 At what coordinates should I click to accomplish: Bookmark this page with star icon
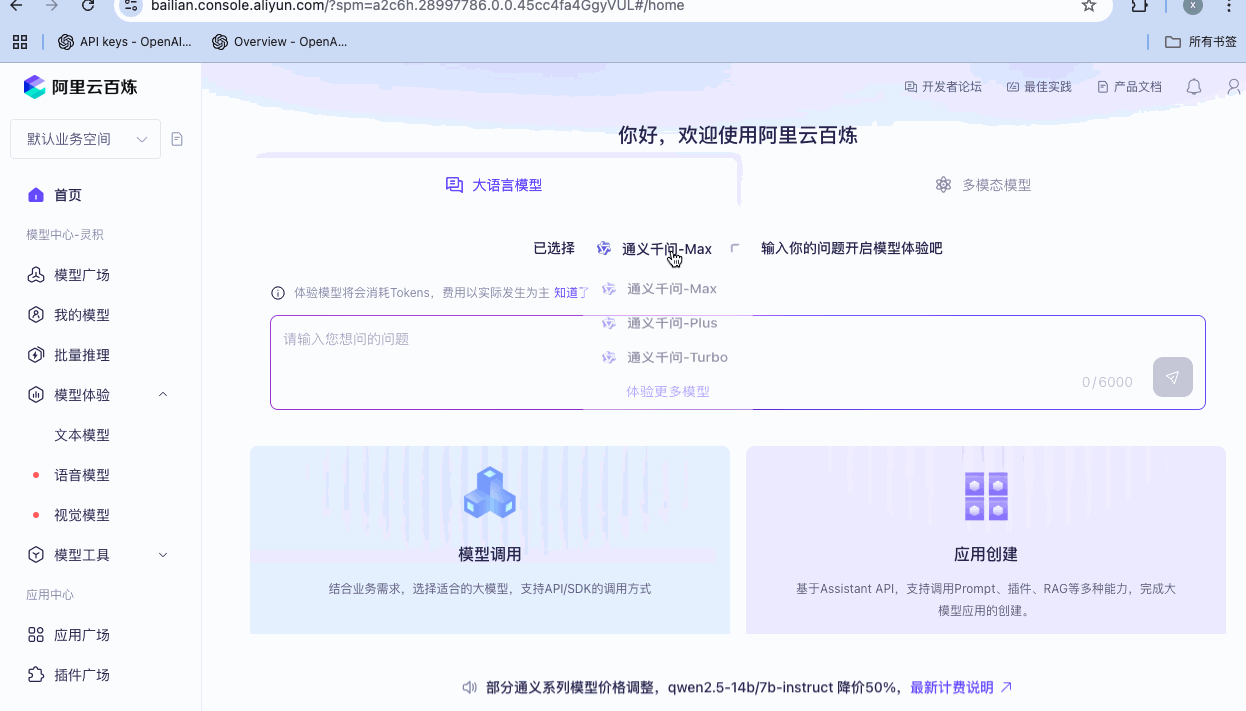[x=1089, y=6]
